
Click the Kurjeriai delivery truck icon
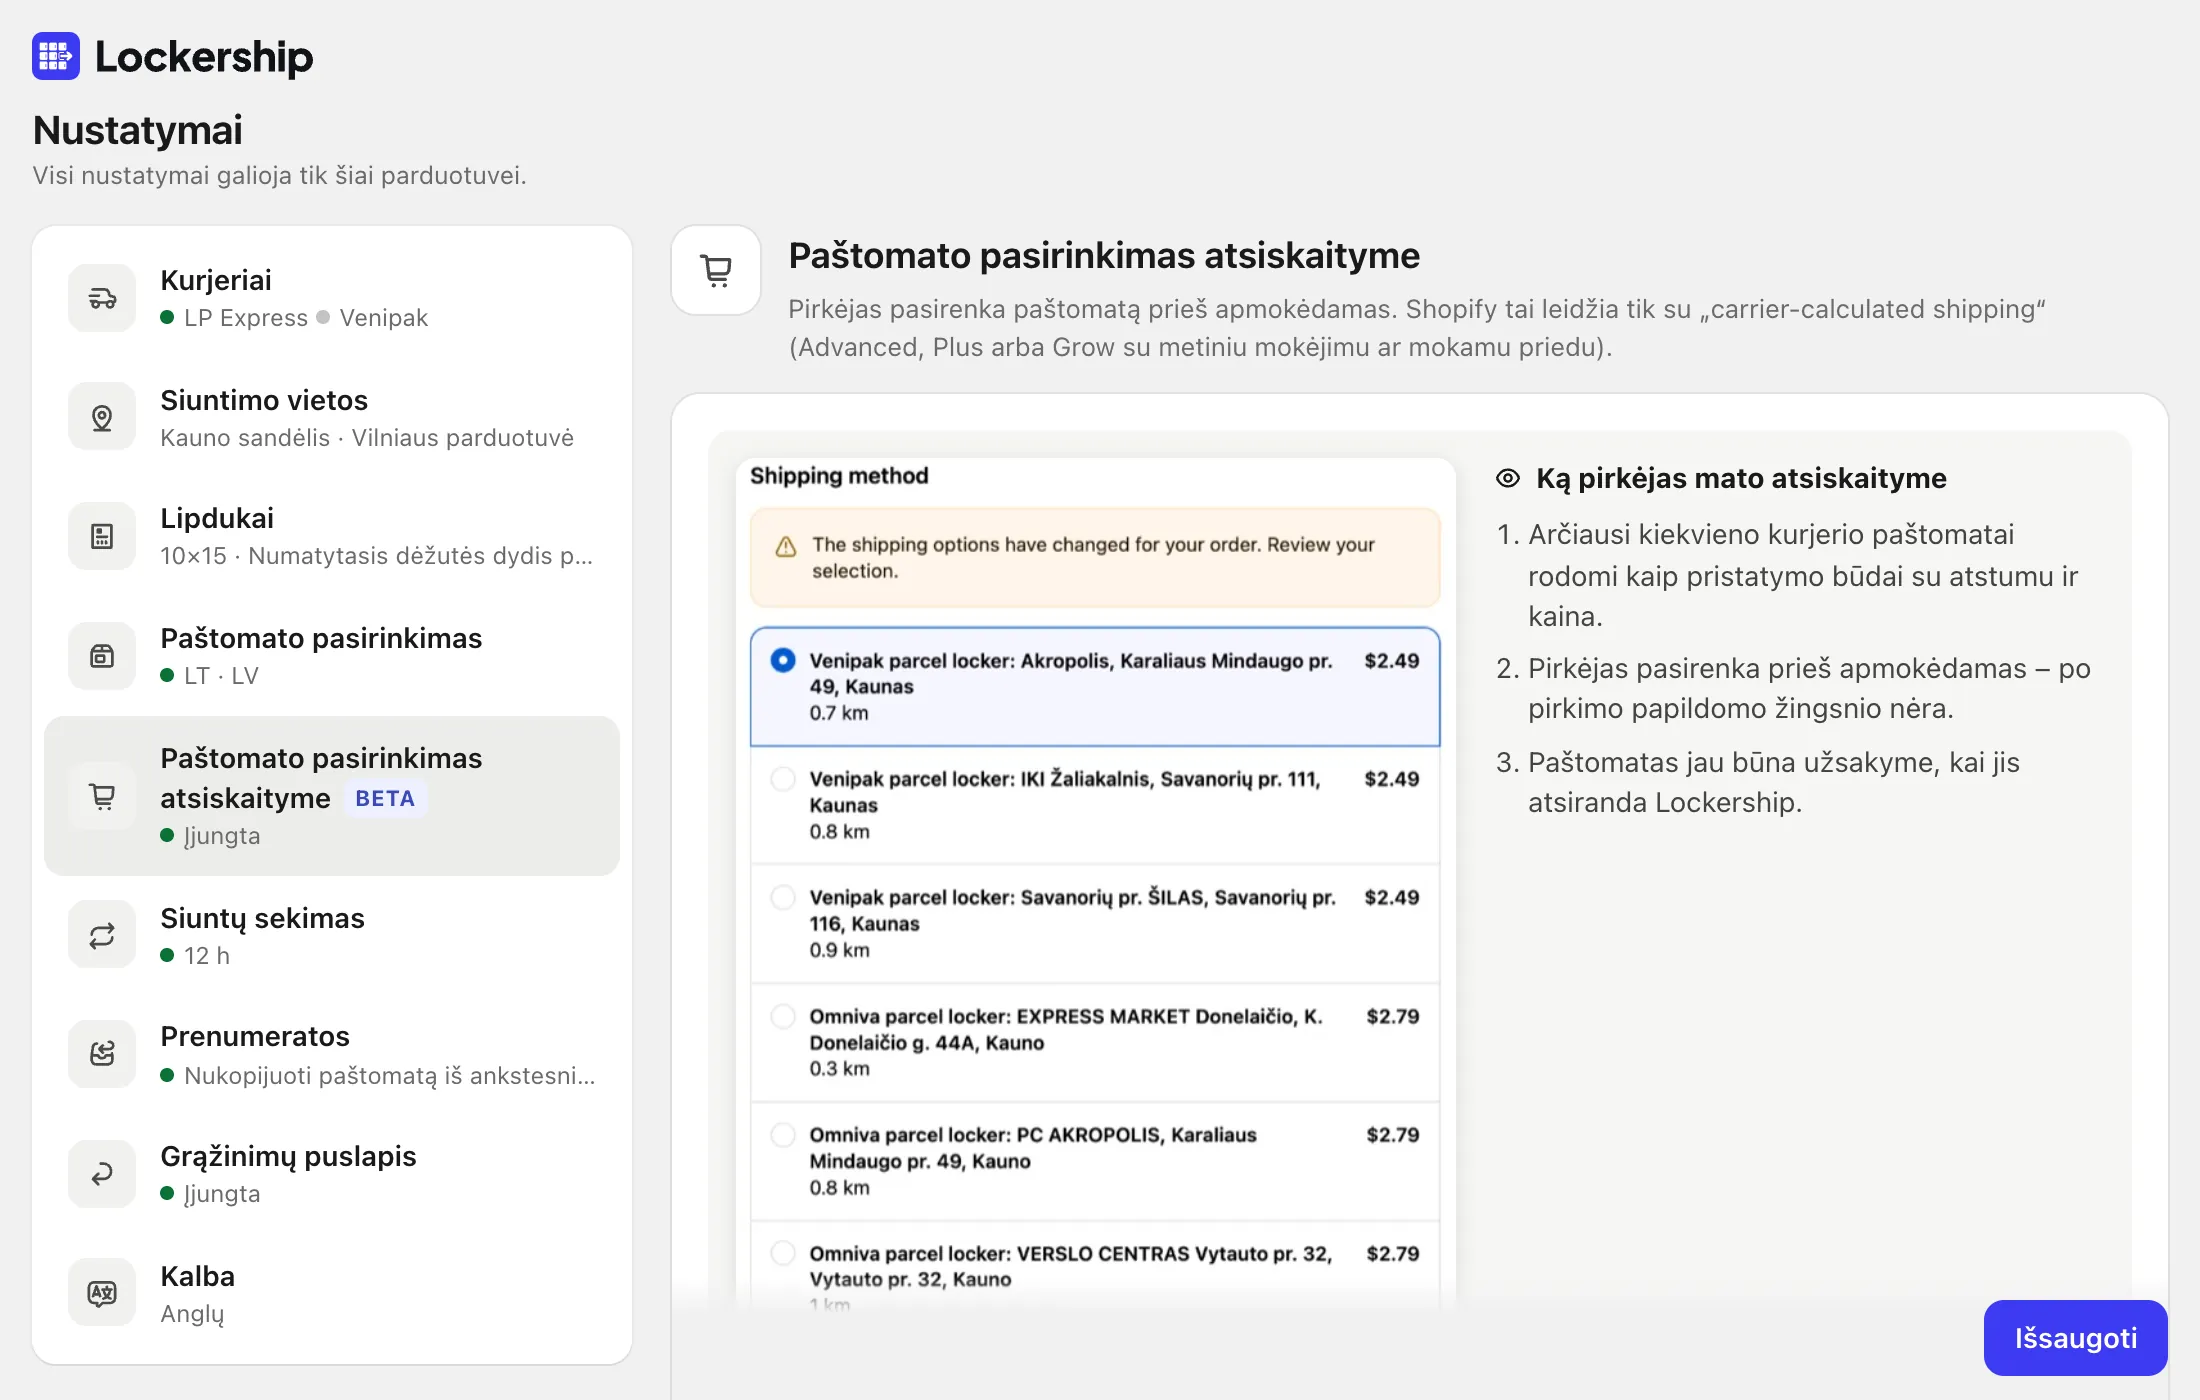coord(102,298)
